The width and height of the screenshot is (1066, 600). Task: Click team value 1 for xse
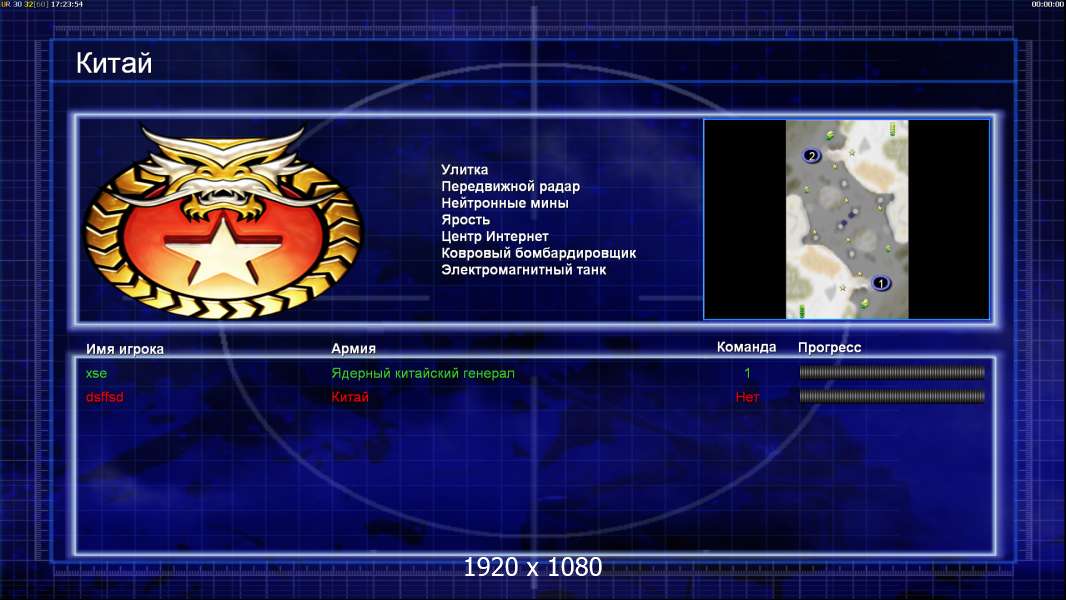tap(747, 373)
